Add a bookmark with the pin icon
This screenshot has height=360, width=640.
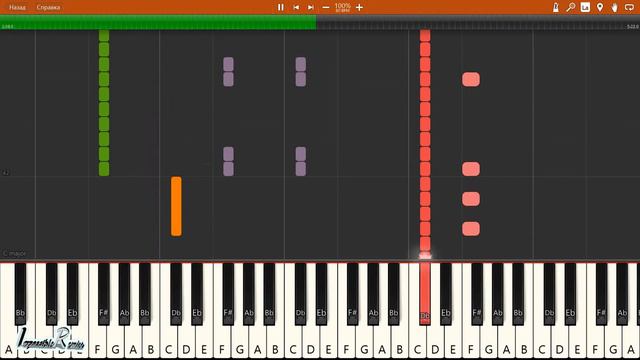pyautogui.click(x=600, y=7)
